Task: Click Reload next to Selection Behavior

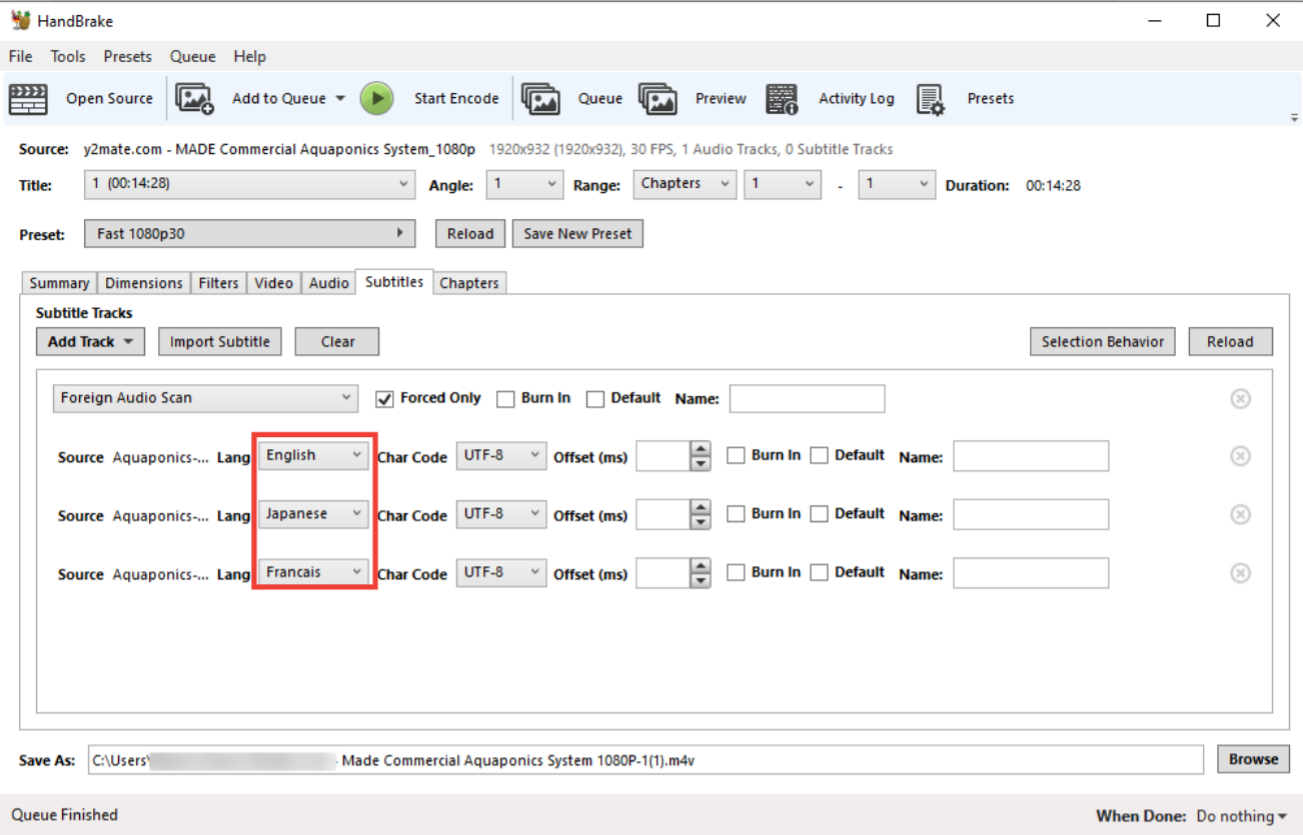Action: tap(1230, 342)
